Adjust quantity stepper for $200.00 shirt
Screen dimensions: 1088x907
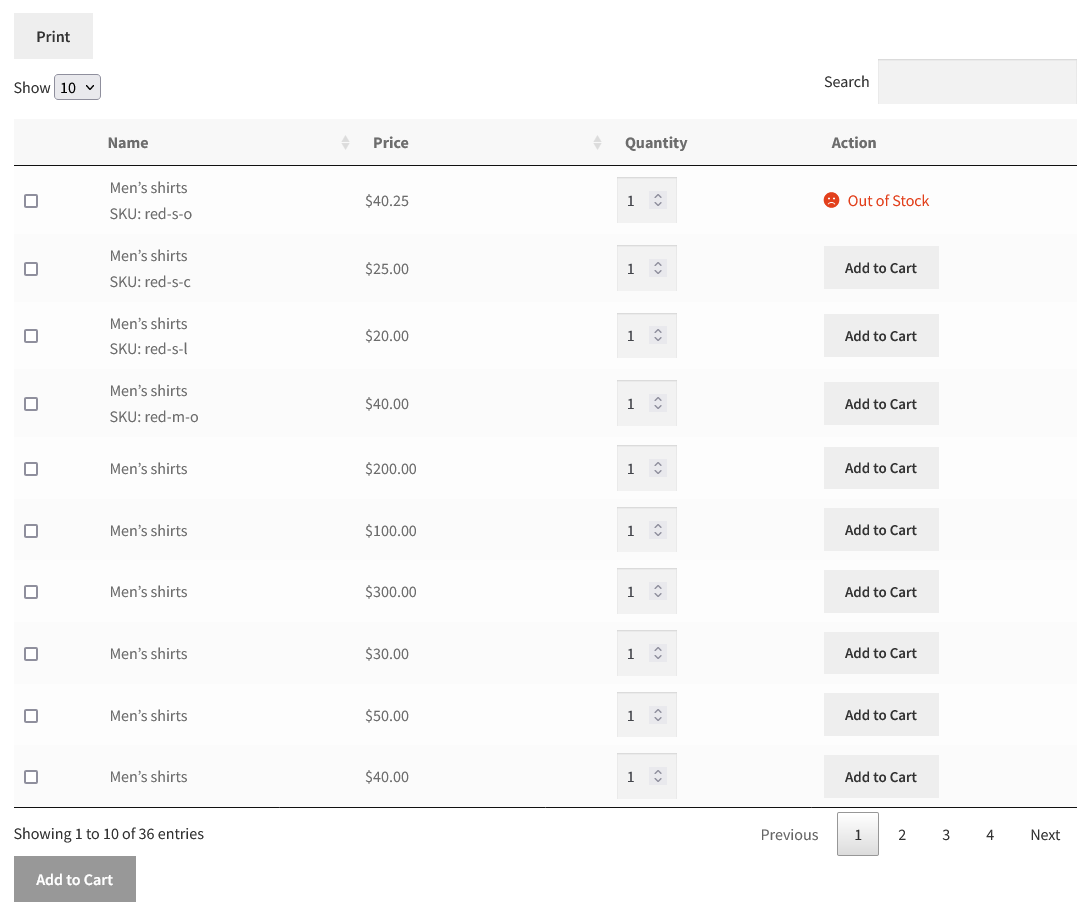click(x=658, y=468)
